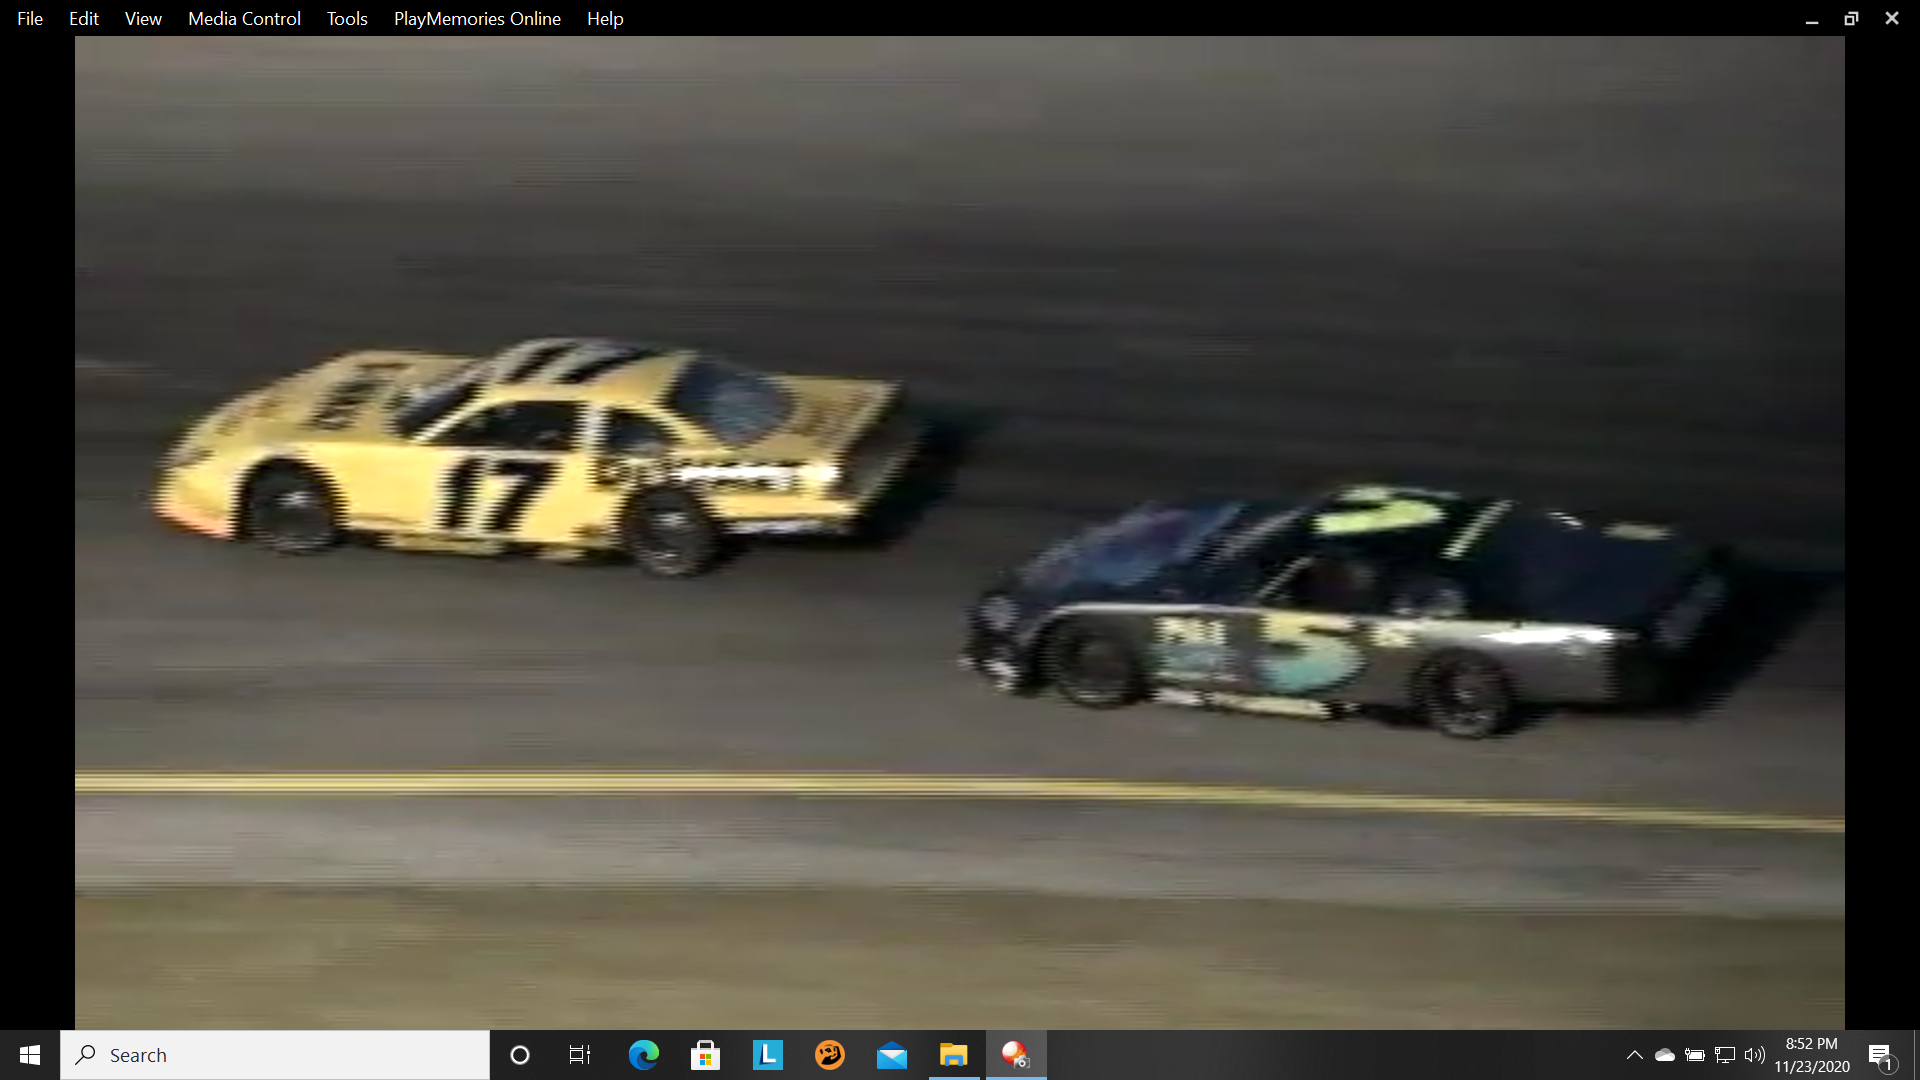Open the PlayMemories Online menu
Screen dimensions: 1920x1080
tap(477, 18)
